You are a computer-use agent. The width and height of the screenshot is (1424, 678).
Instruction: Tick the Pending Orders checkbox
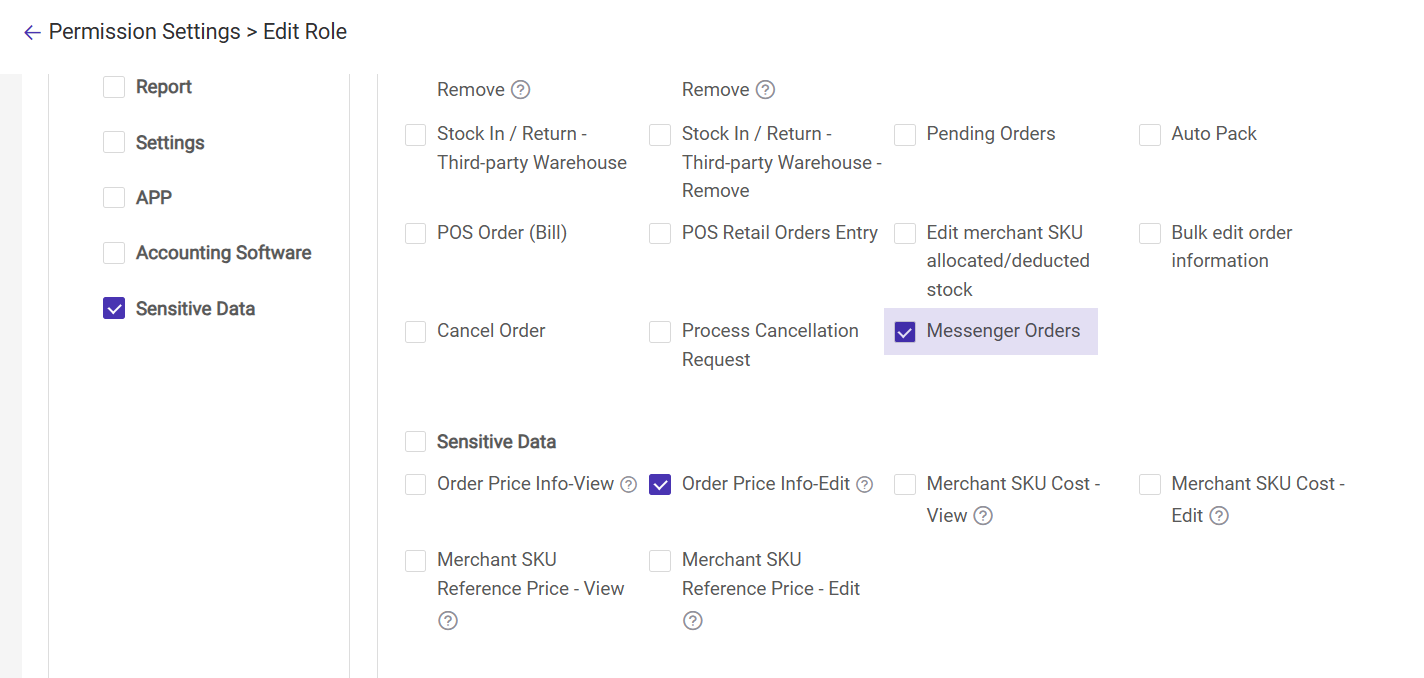click(905, 135)
